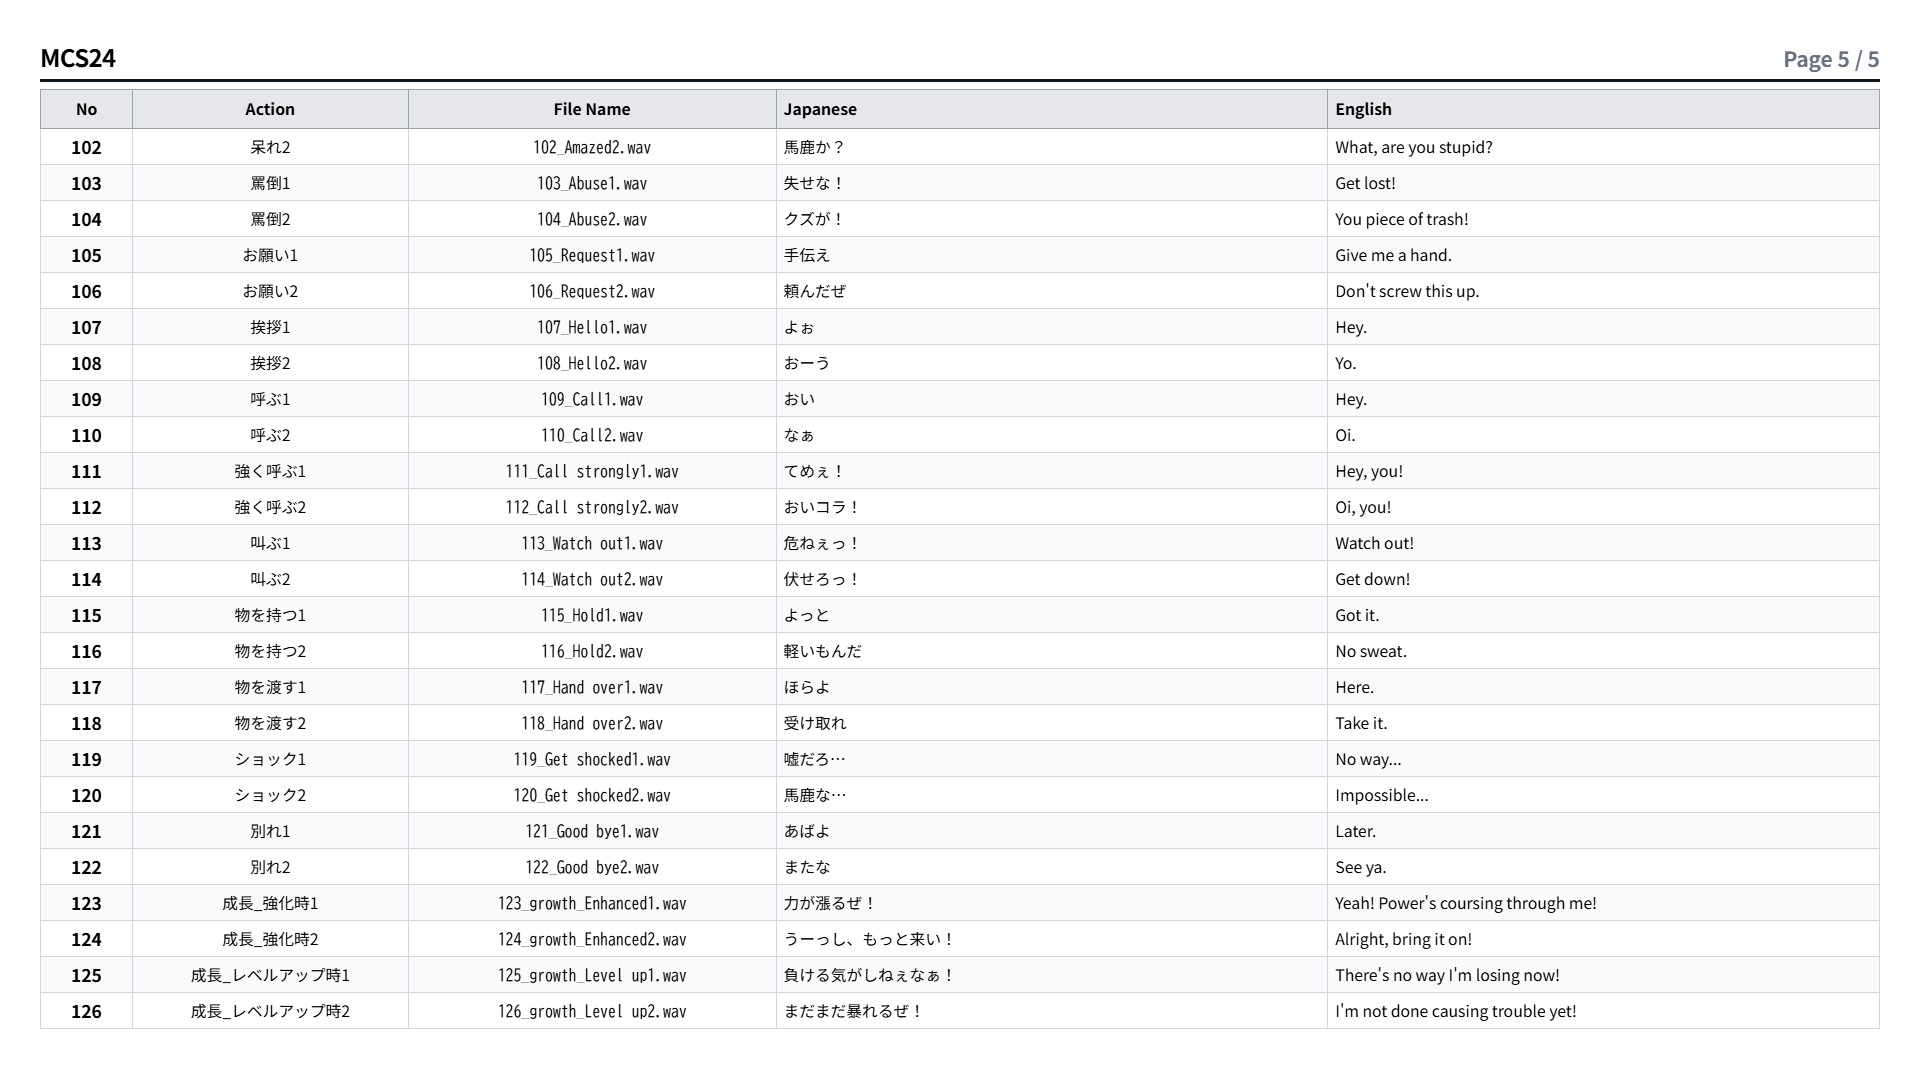Click the 116_Hold2.wav file name
Image resolution: width=1920 pixels, height=1080 pixels.
pyautogui.click(x=592, y=651)
